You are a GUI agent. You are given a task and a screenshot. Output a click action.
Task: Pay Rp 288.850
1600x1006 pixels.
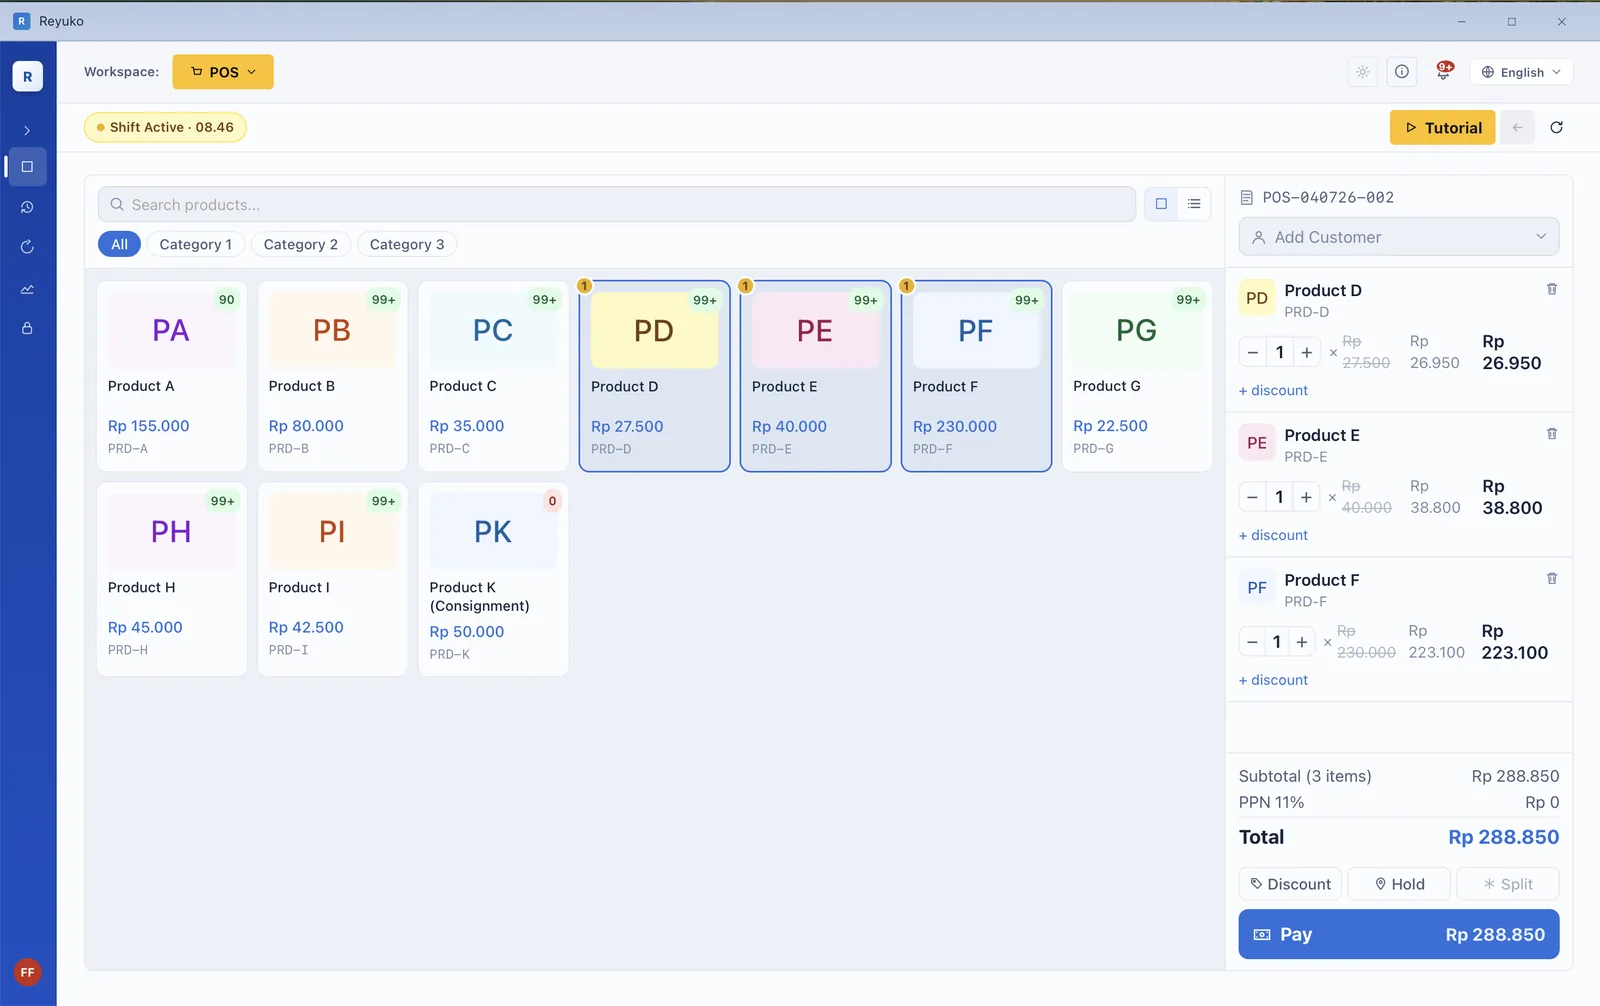(x=1398, y=934)
